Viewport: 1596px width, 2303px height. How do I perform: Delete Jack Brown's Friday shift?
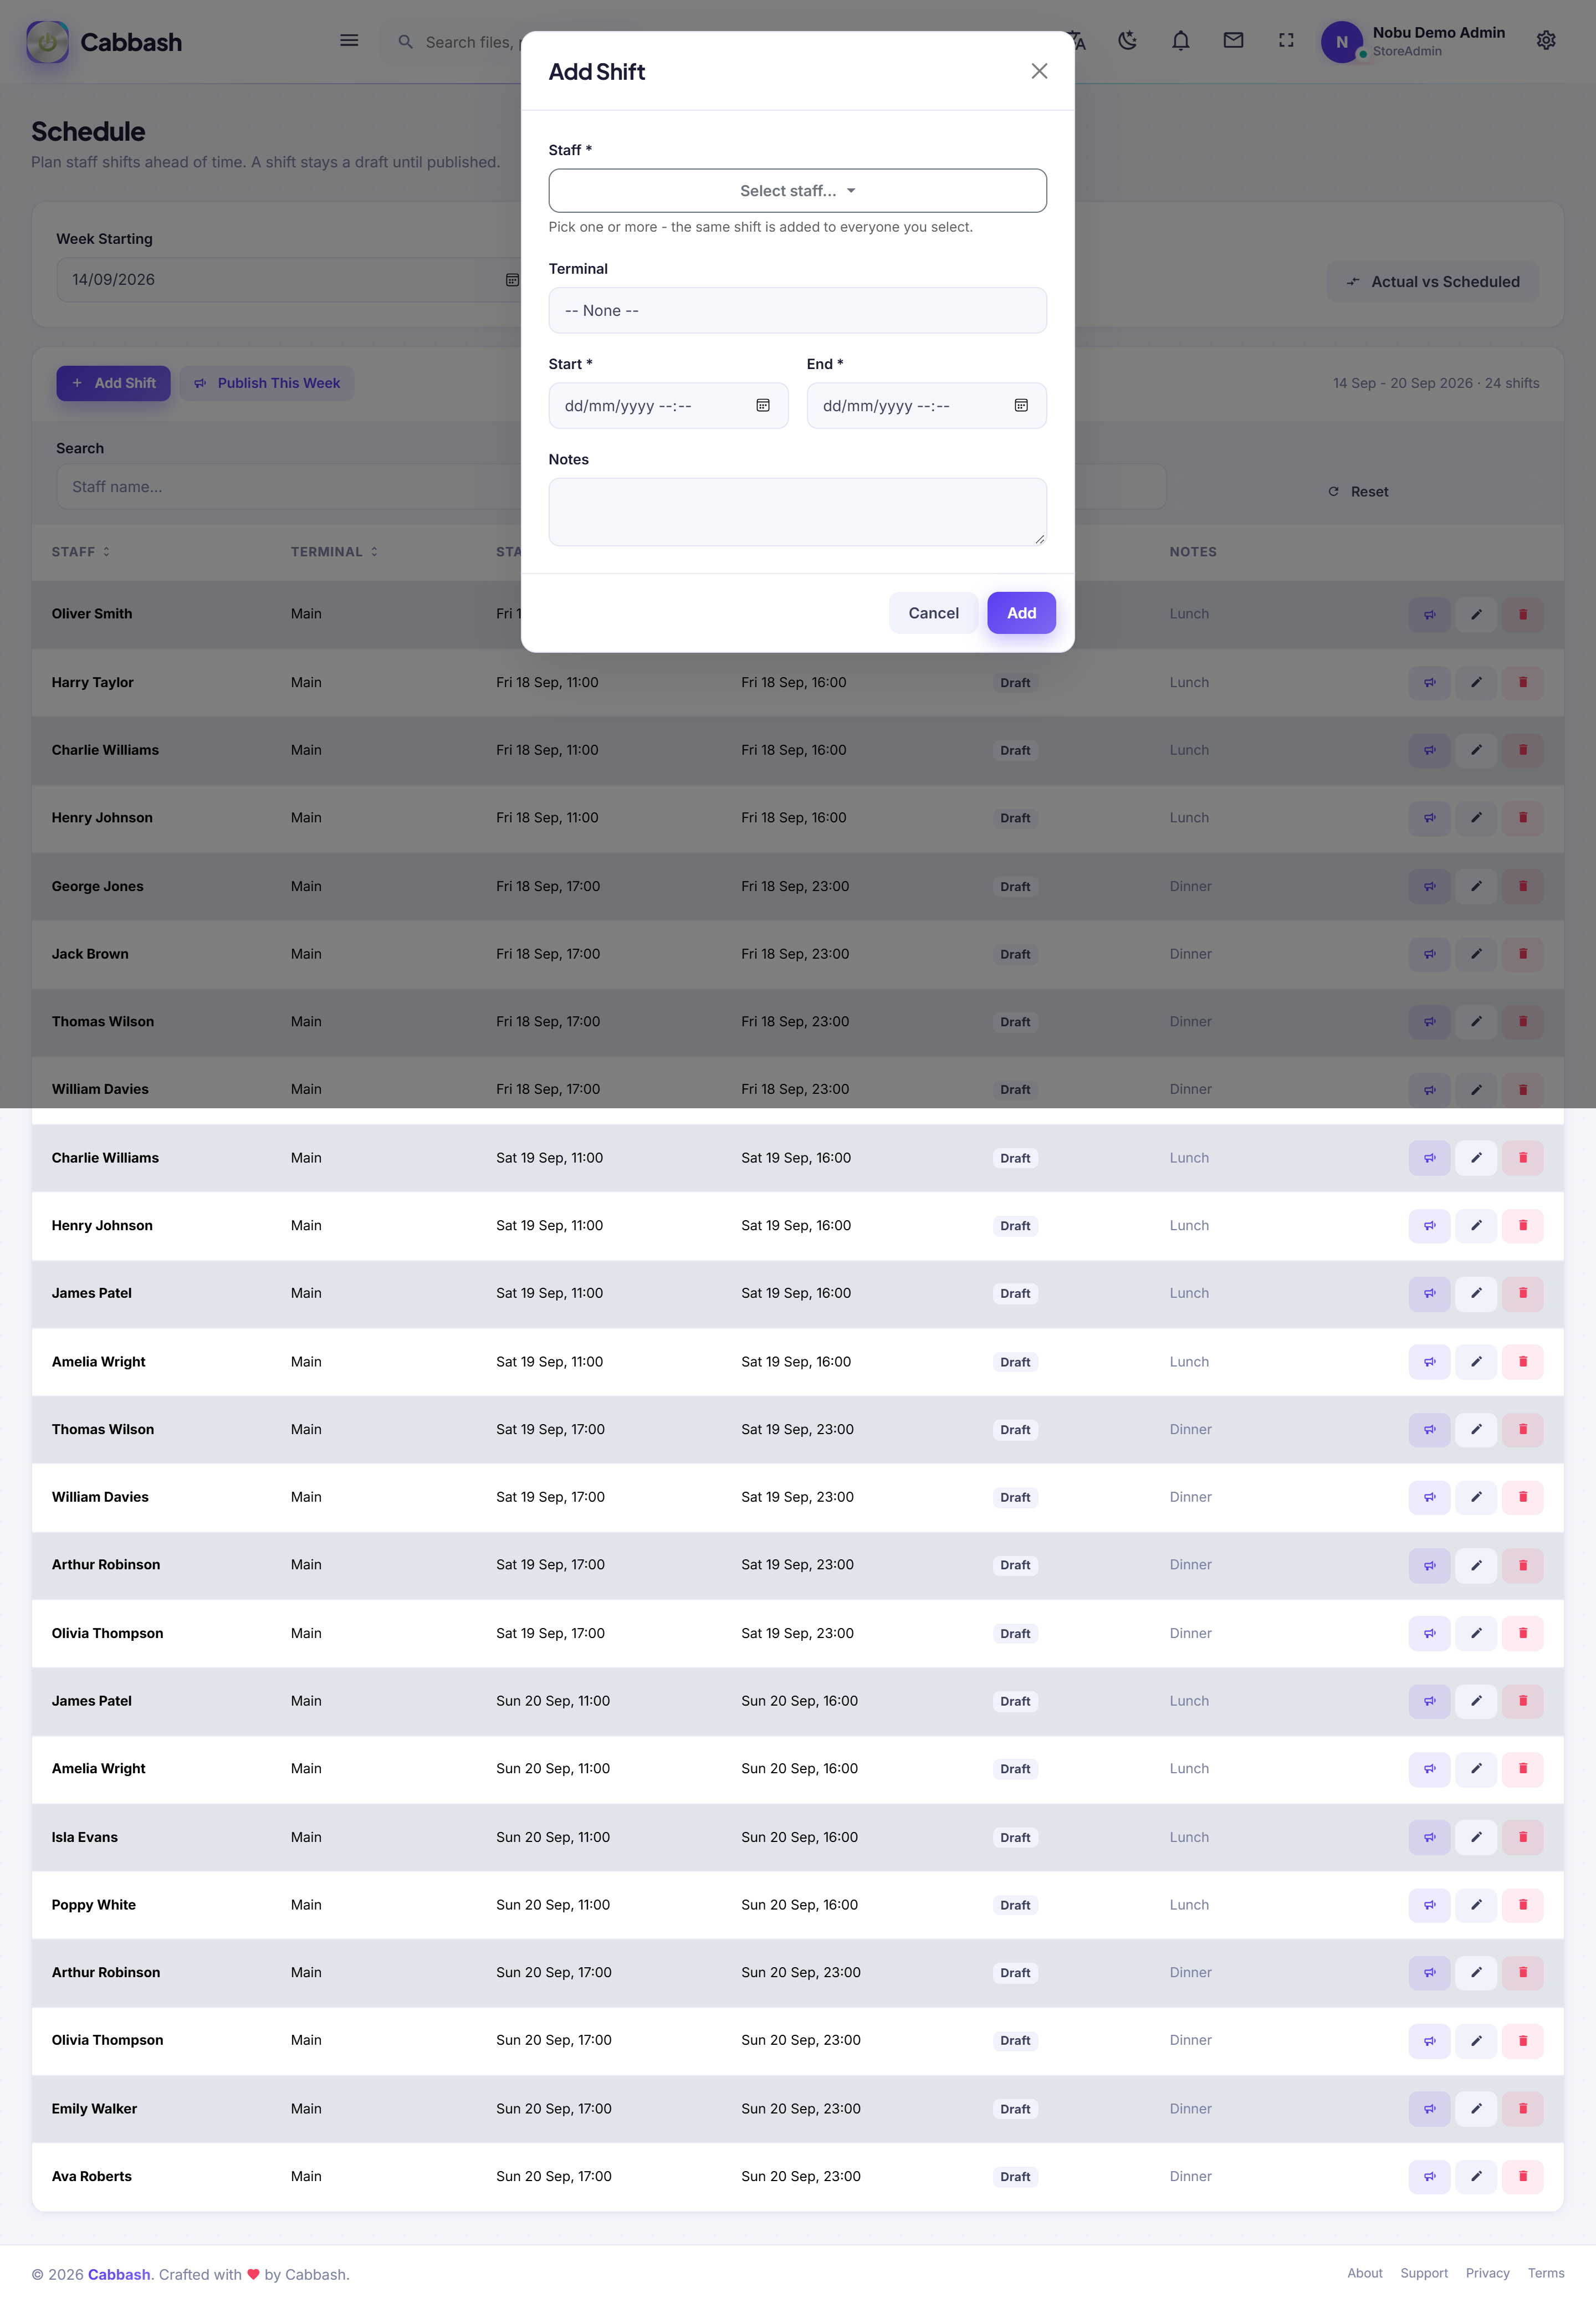[1522, 955]
